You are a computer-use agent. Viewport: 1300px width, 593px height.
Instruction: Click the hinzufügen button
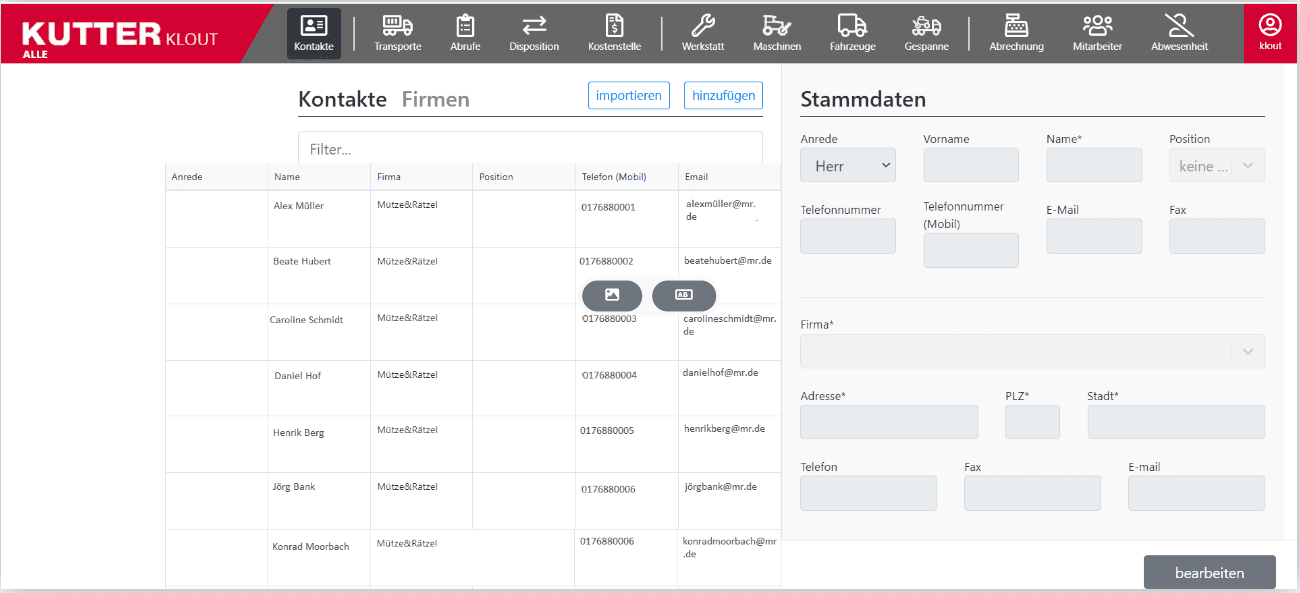(x=724, y=95)
